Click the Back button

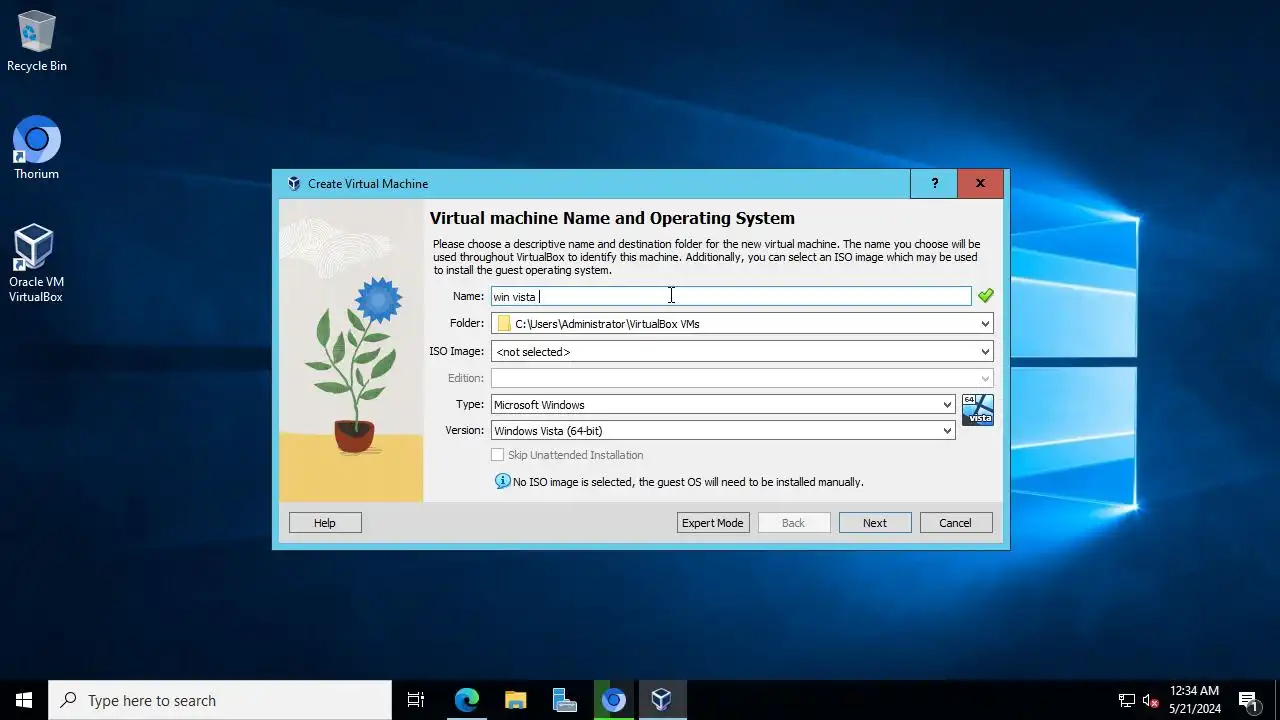tap(794, 523)
